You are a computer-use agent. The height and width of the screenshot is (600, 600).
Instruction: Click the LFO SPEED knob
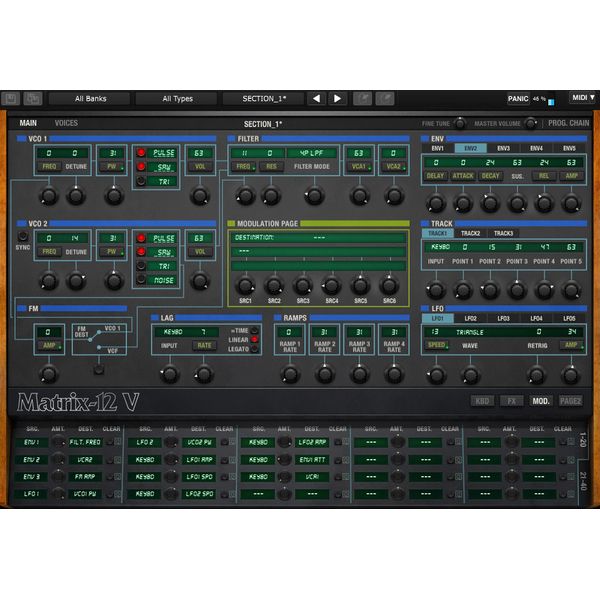pos(436,375)
